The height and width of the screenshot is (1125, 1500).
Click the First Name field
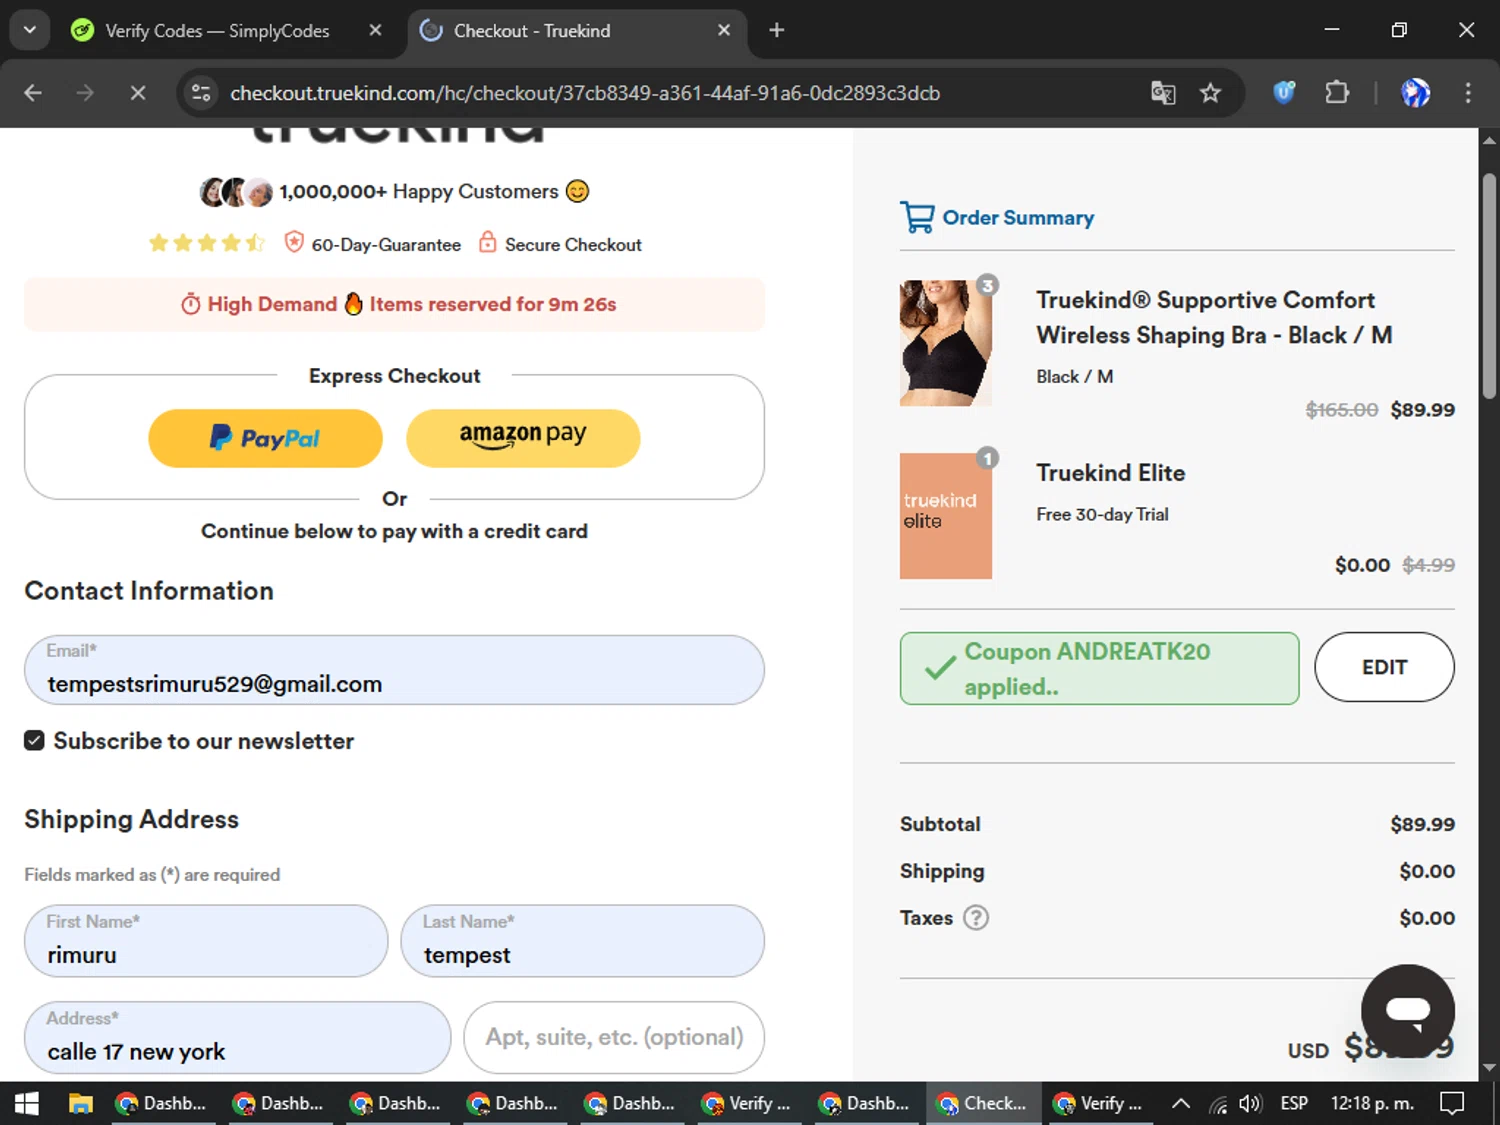click(206, 941)
